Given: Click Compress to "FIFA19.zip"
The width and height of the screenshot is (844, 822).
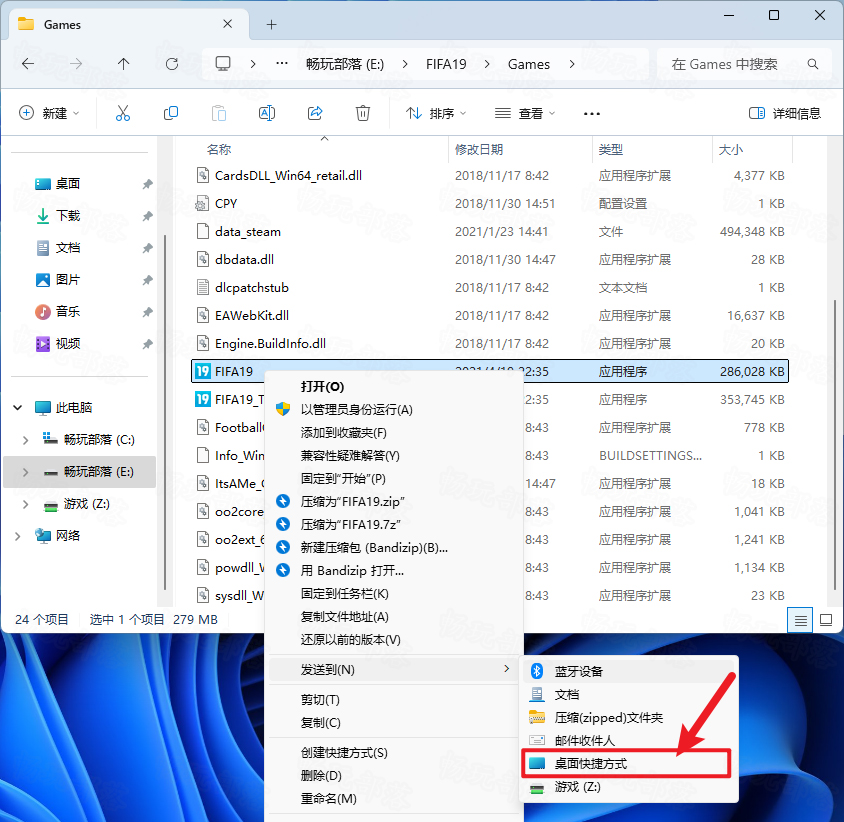Looking at the screenshot, I should [395, 502].
